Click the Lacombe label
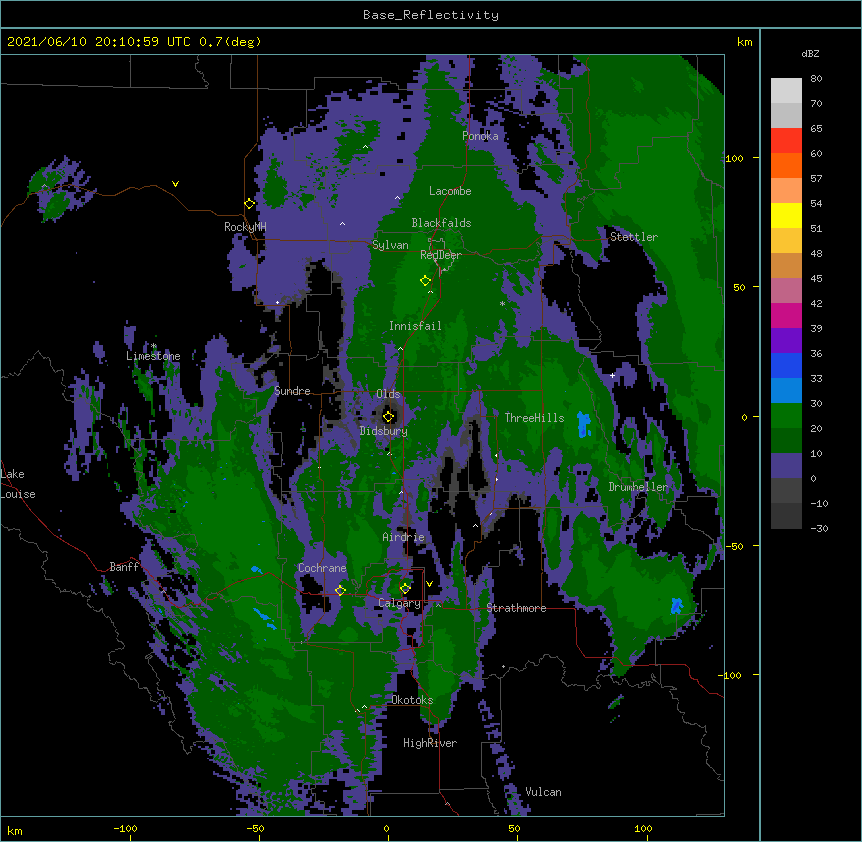This screenshot has height=842, width=862. click(x=450, y=191)
